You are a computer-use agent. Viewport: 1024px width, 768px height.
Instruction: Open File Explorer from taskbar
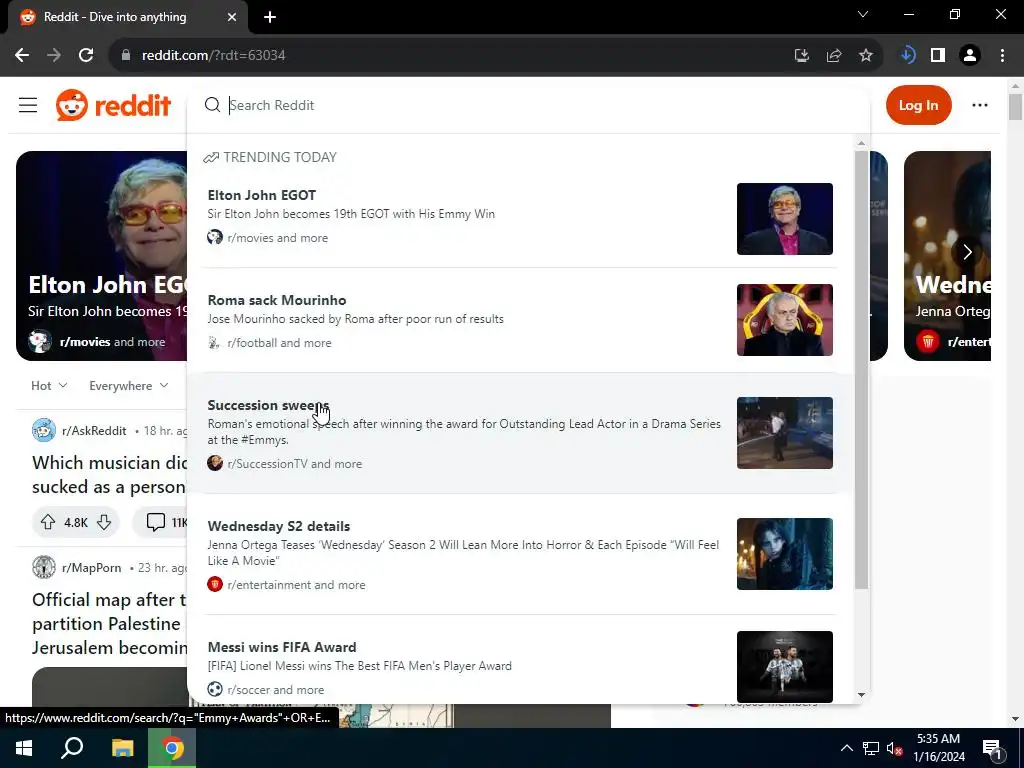(122, 748)
